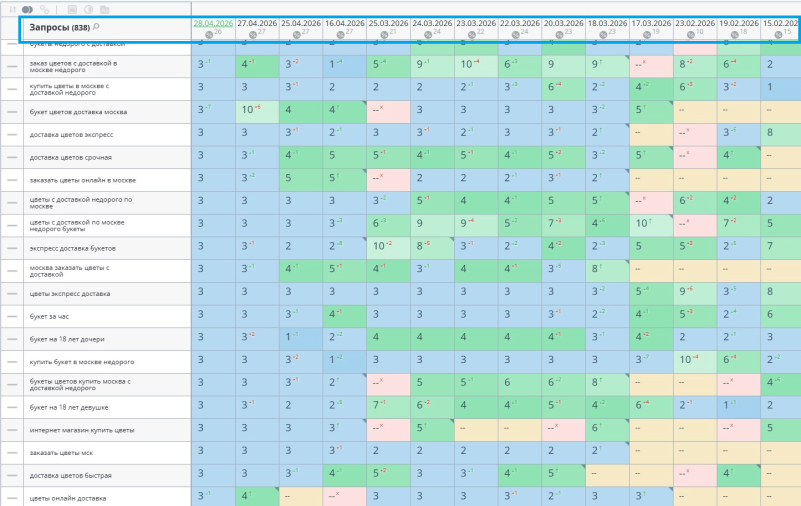Click 27.04.2026 cell '10' for 'букет цветов доставка москва'
801x506 pixels.
[257, 112]
